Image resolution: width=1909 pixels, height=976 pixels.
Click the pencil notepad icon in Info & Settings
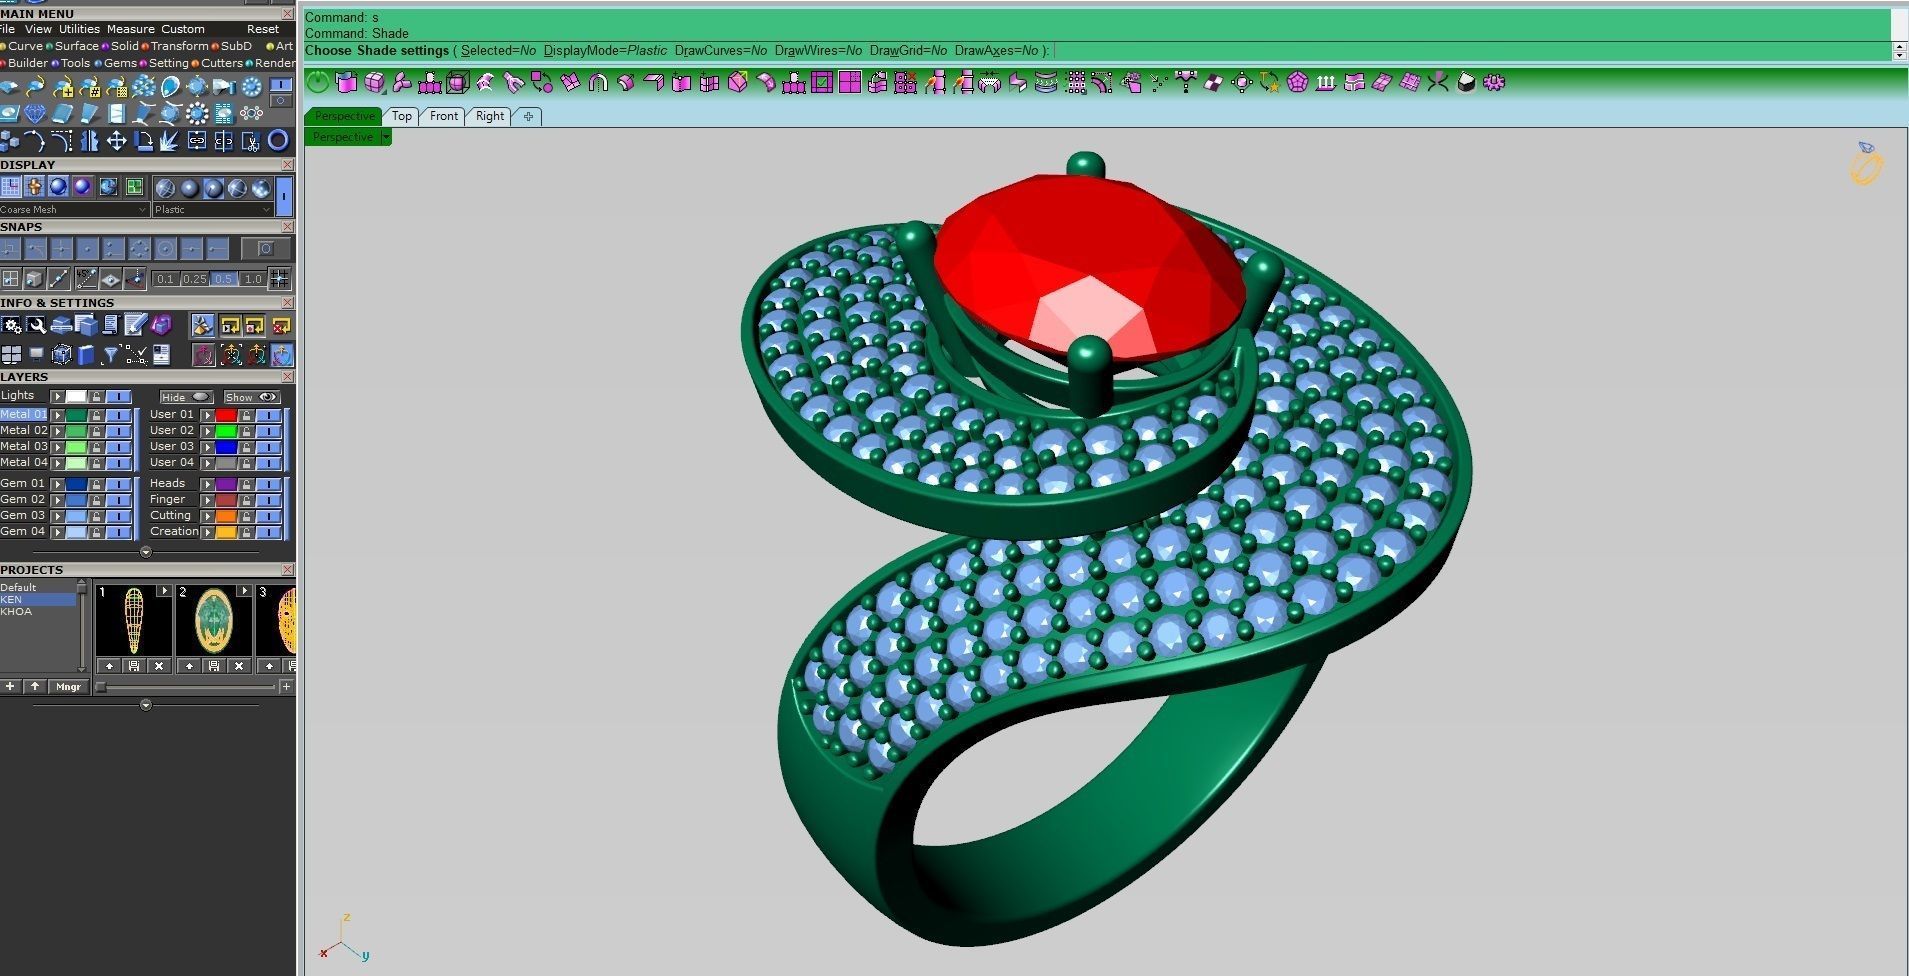click(x=135, y=325)
